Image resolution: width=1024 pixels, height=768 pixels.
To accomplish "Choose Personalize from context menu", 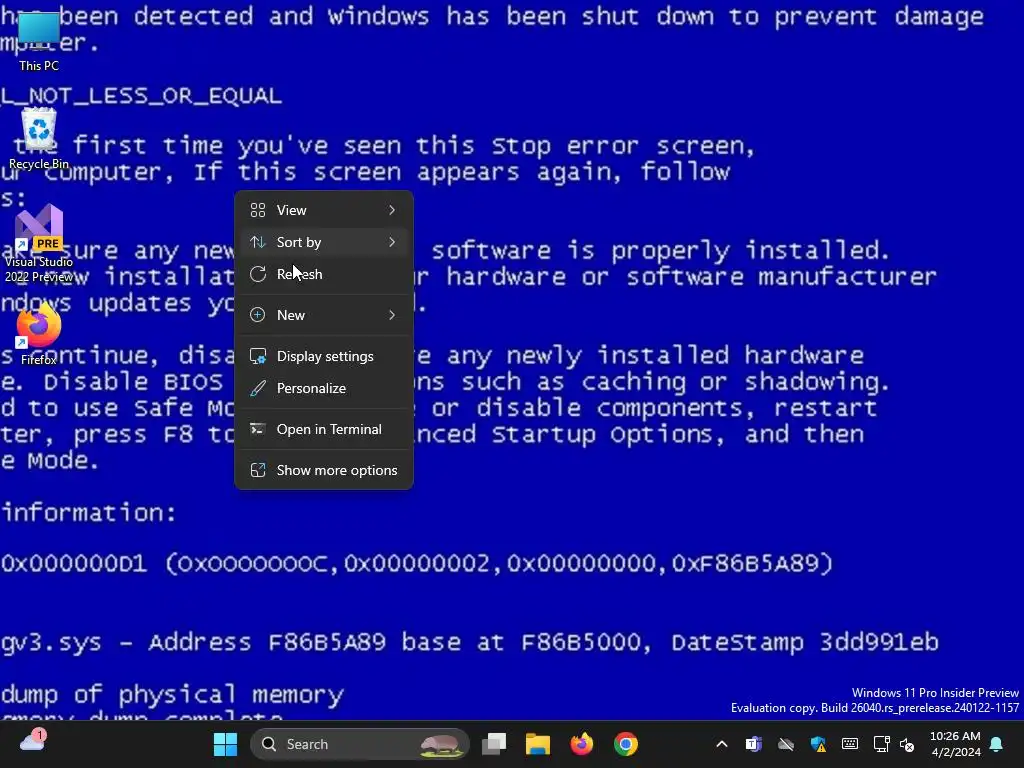I will (324, 388).
